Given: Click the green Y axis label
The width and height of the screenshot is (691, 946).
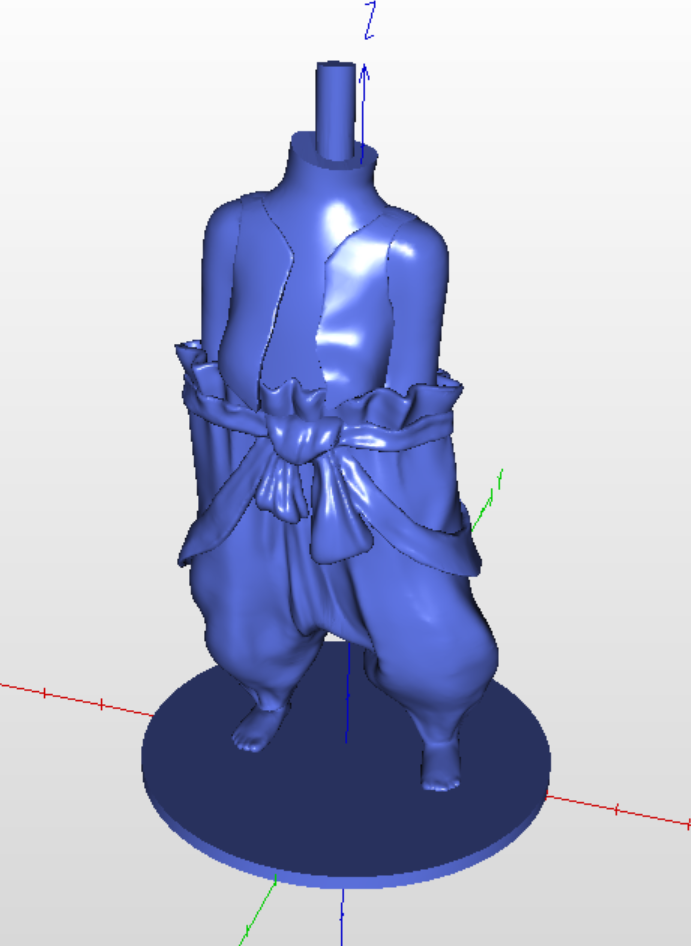Looking at the screenshot, I should click(x=499, y=479).
